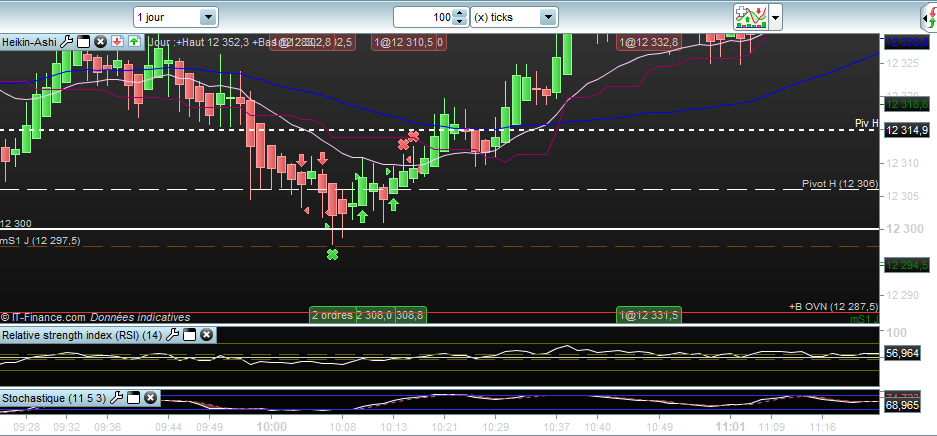Open RSI indicator settings wrench
The image size is (937, 436).
172,335
